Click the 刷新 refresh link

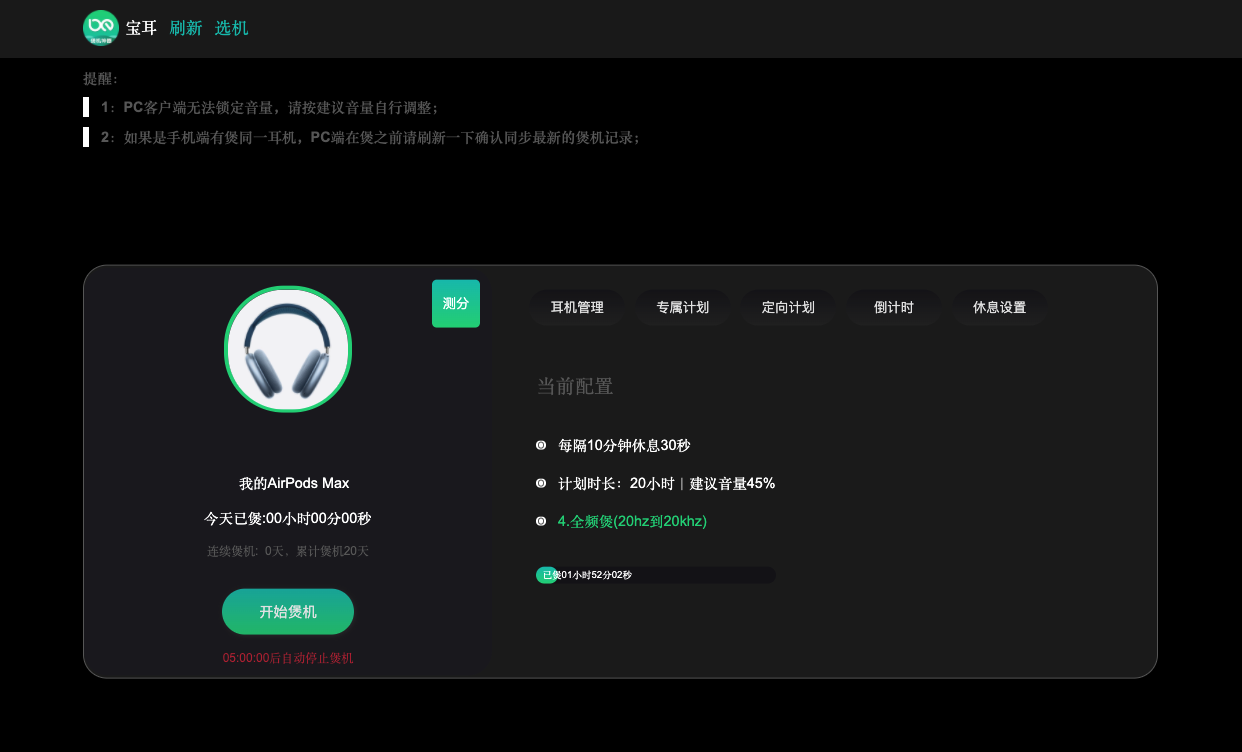click(186, 28)
